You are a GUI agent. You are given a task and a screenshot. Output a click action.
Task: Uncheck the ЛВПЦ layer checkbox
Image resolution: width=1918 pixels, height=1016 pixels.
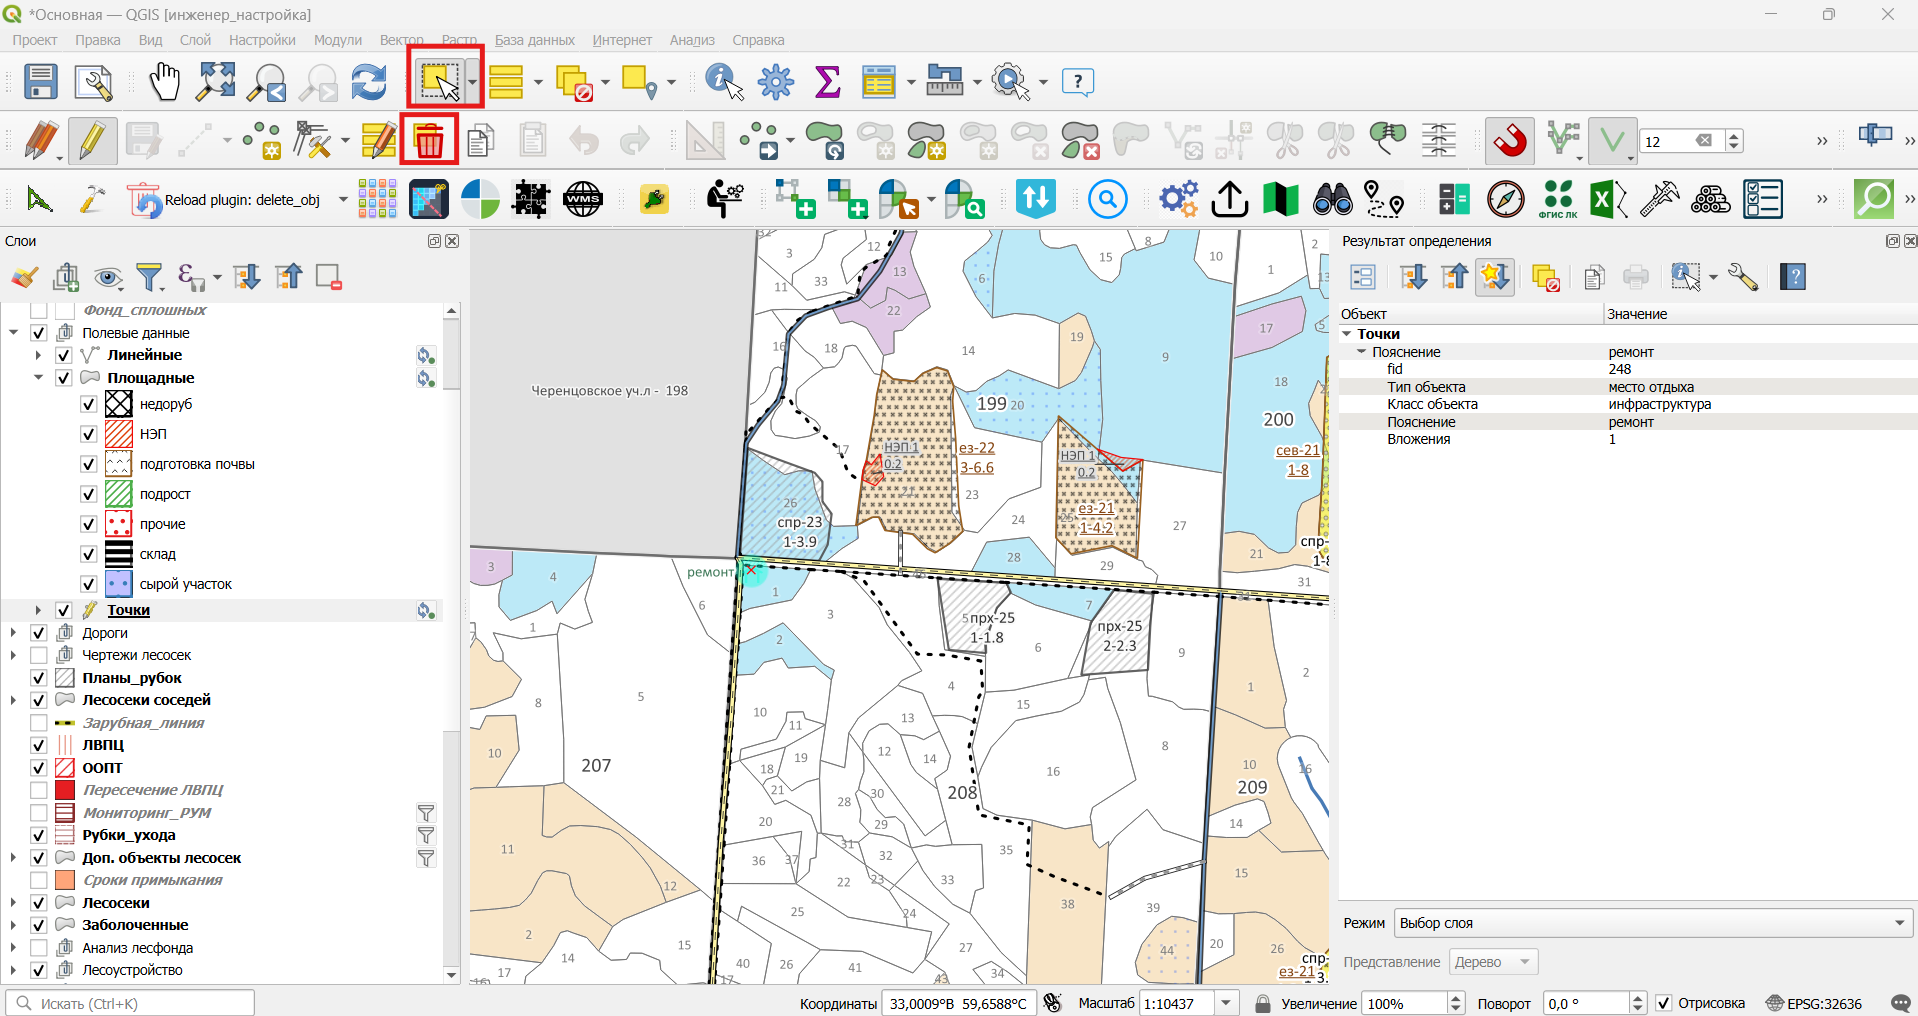(39, 745)
